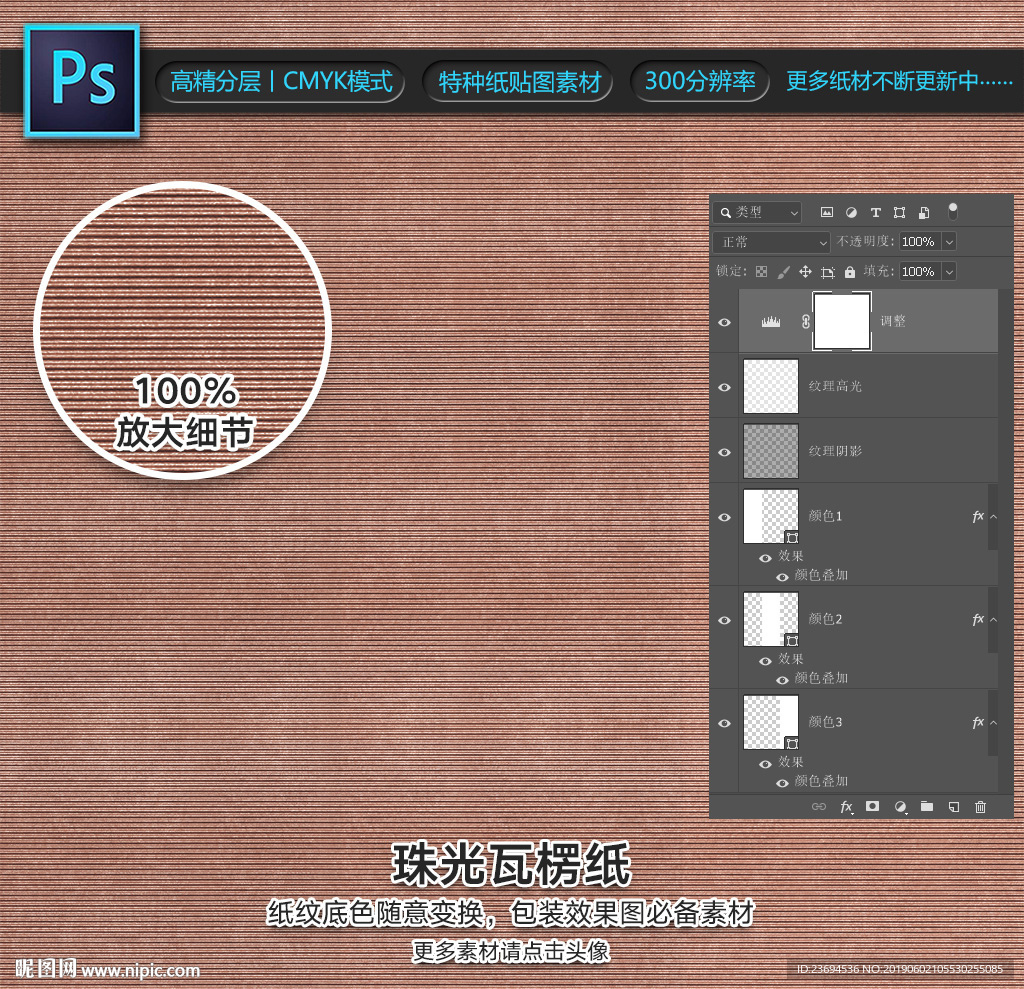
Task: Click the new group folder icon
Action: (x=927, y=806)
